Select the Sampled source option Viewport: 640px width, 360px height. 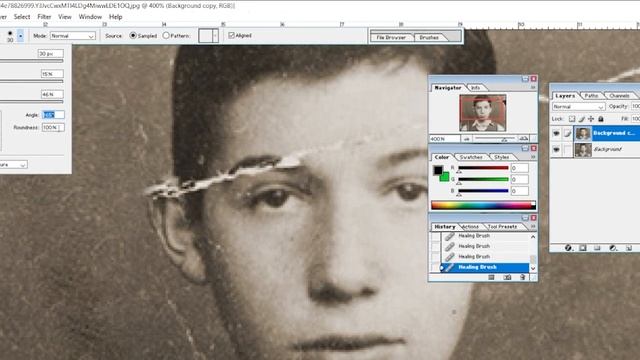pyautogui.click(x=133, y=36)
